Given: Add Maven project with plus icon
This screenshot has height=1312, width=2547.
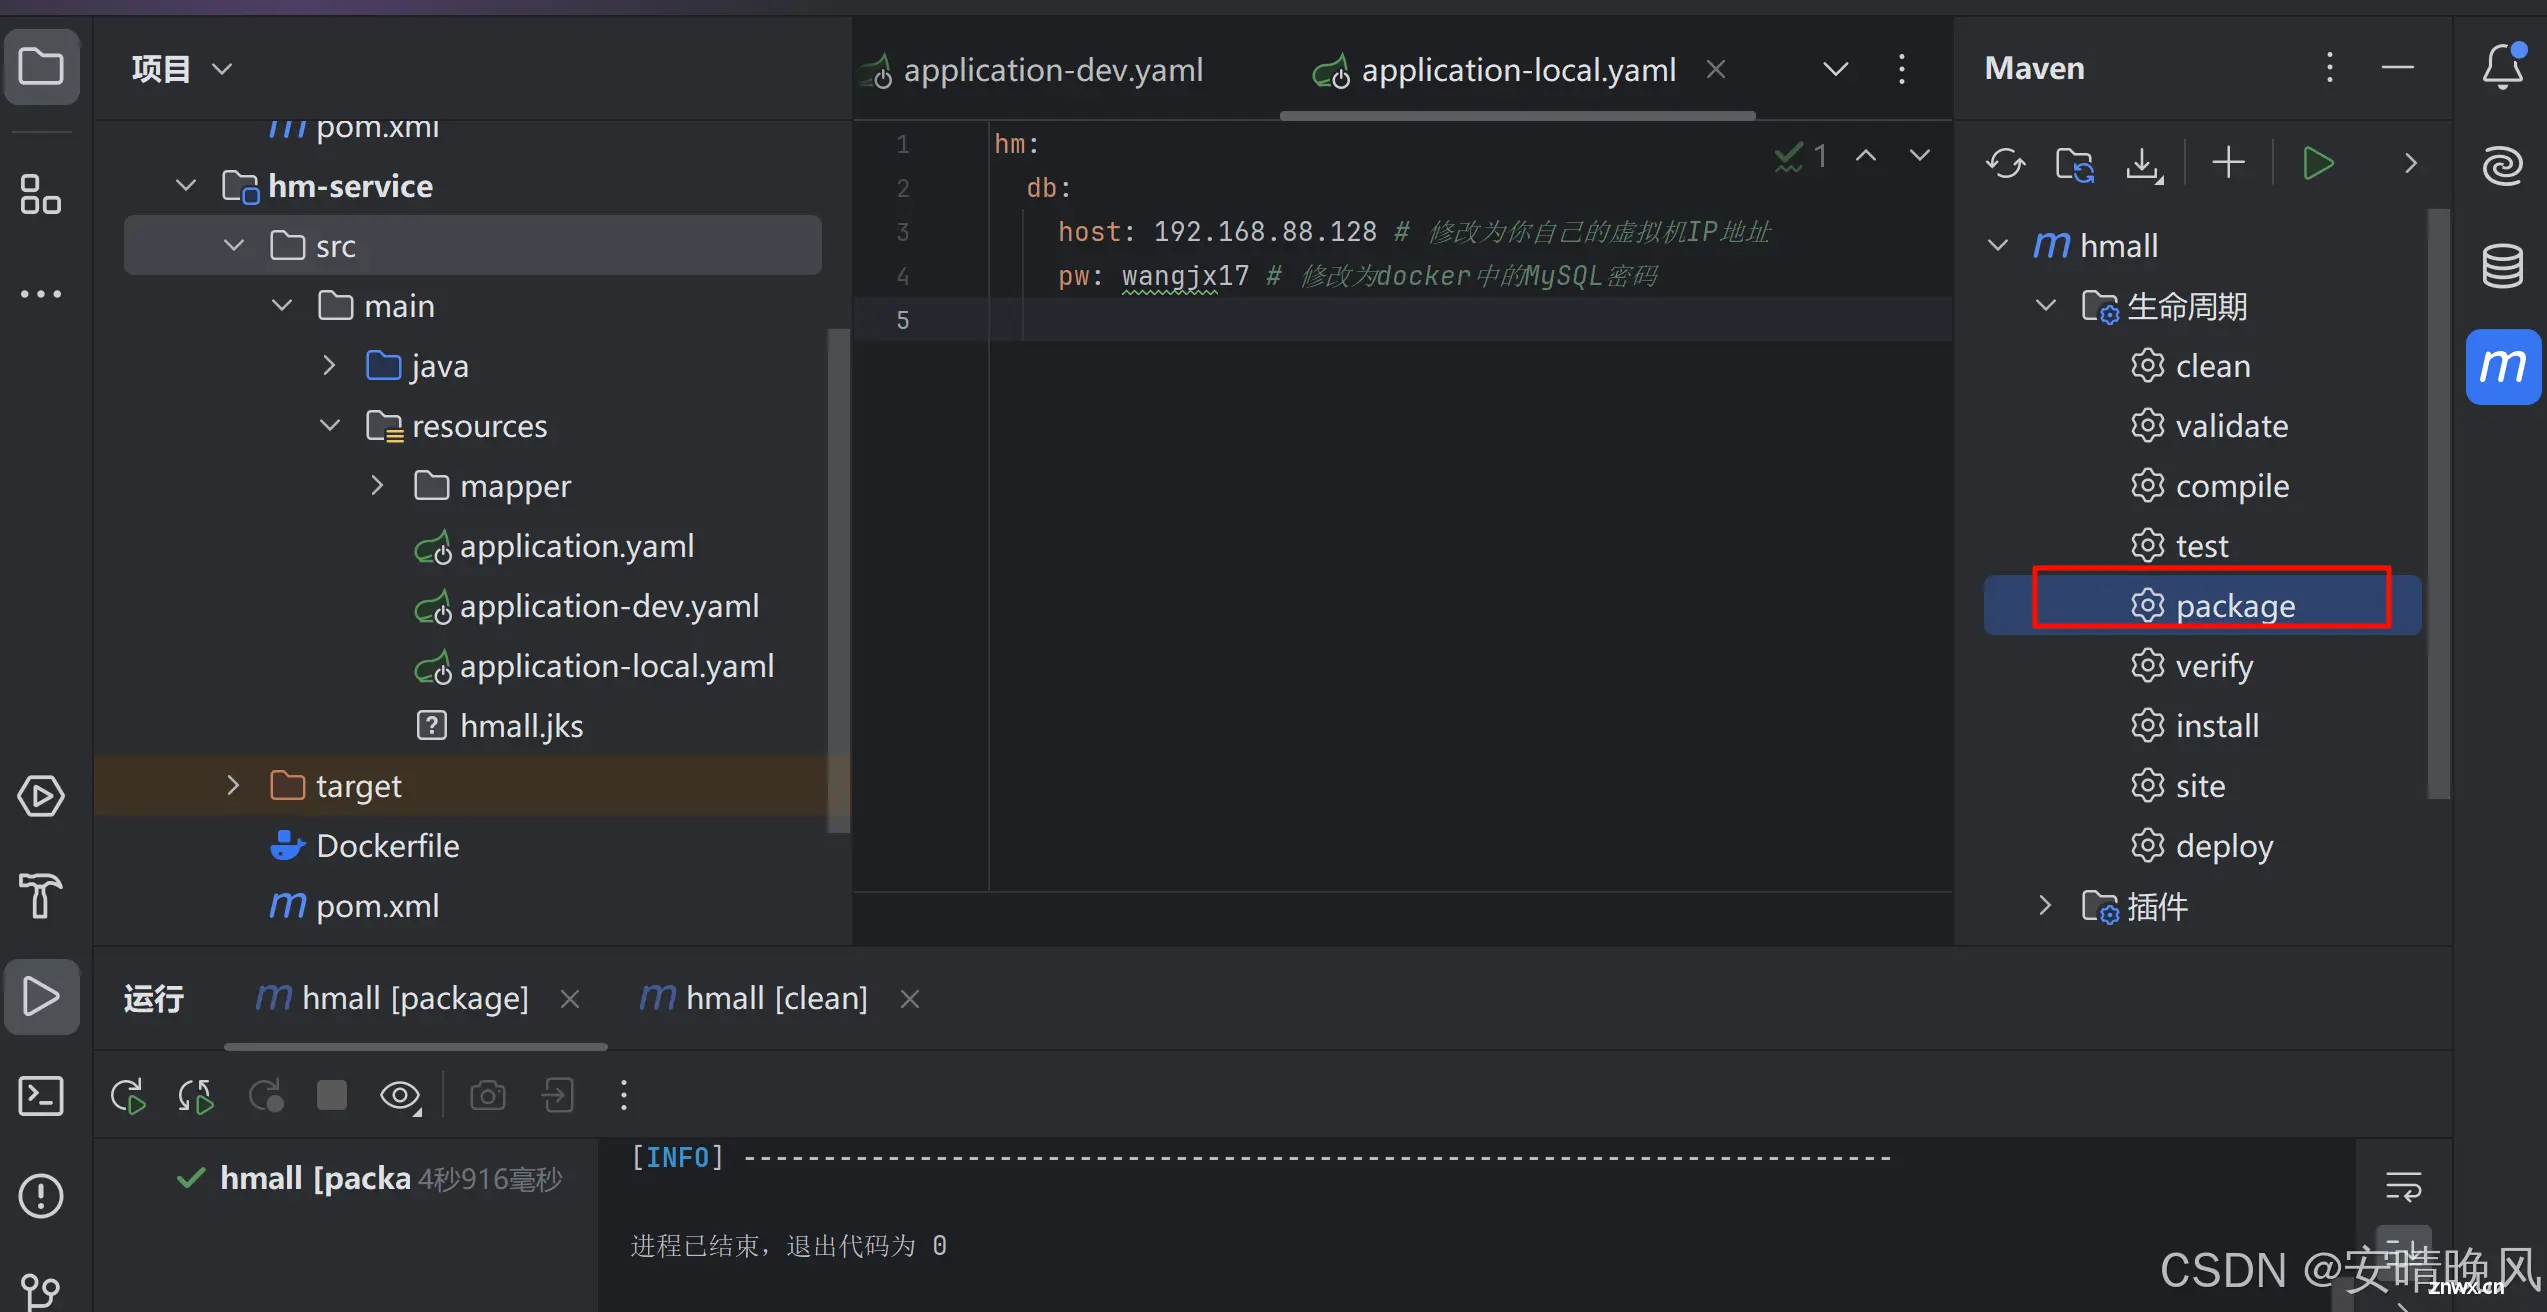Looking at the screenshot, I should click(x=2228, y=162).
